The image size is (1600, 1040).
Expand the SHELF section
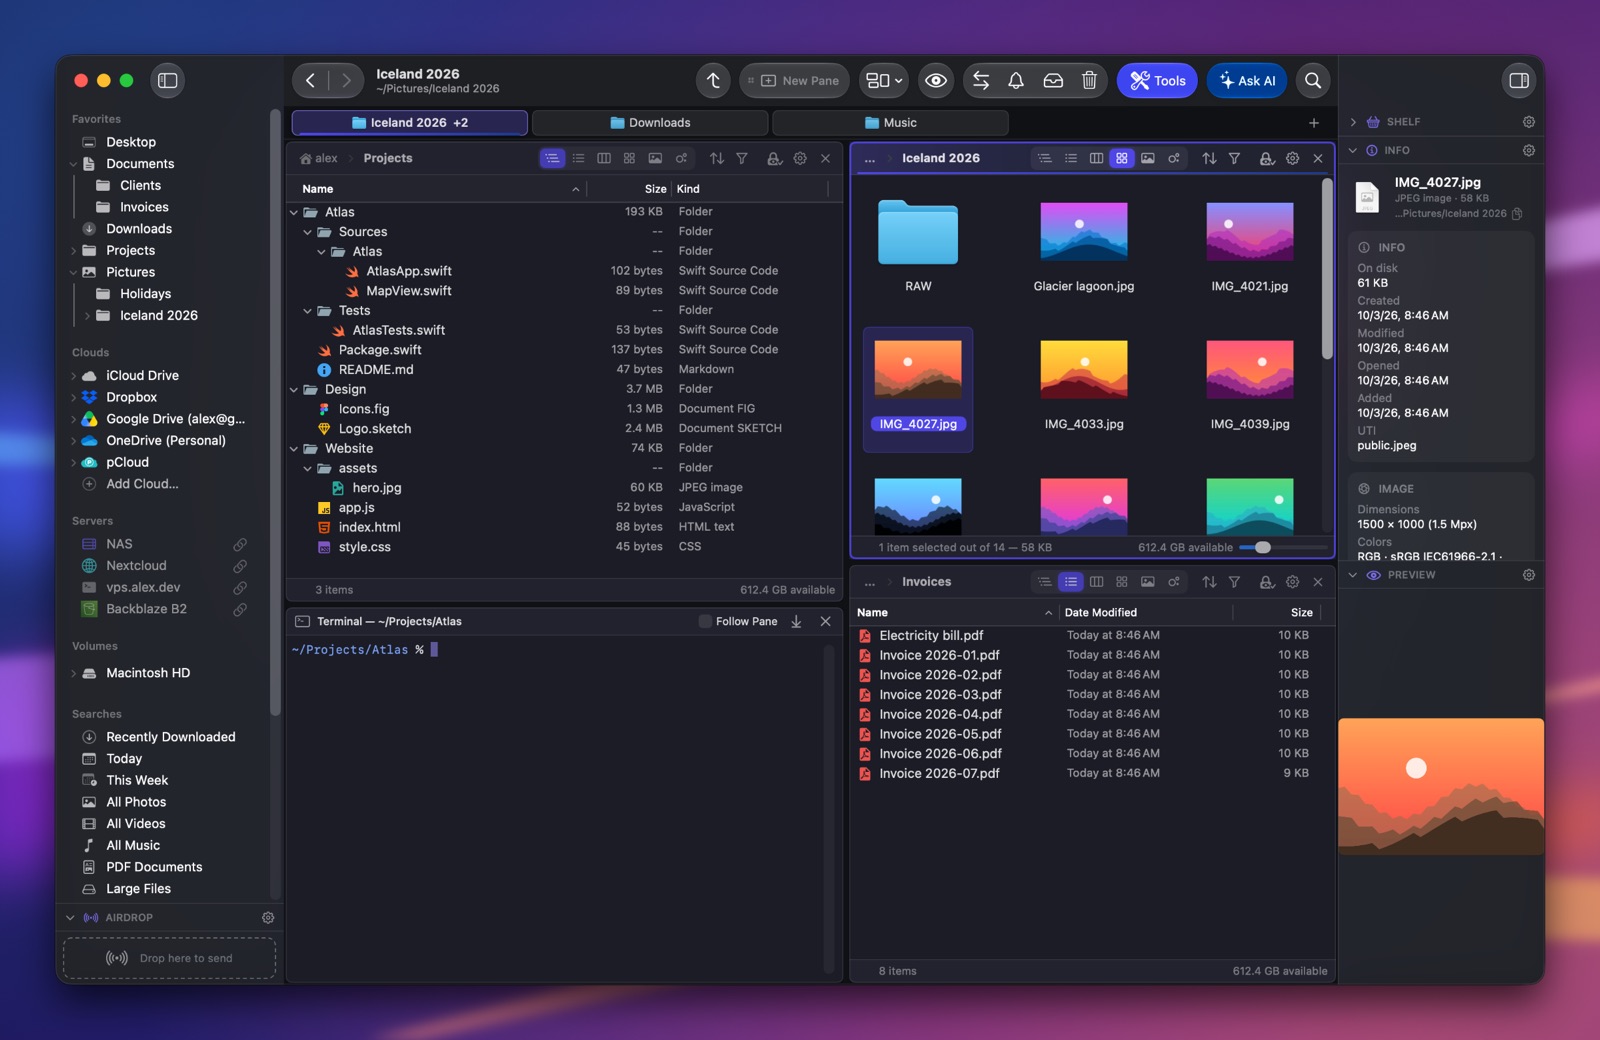click(x=1353, y=122)
